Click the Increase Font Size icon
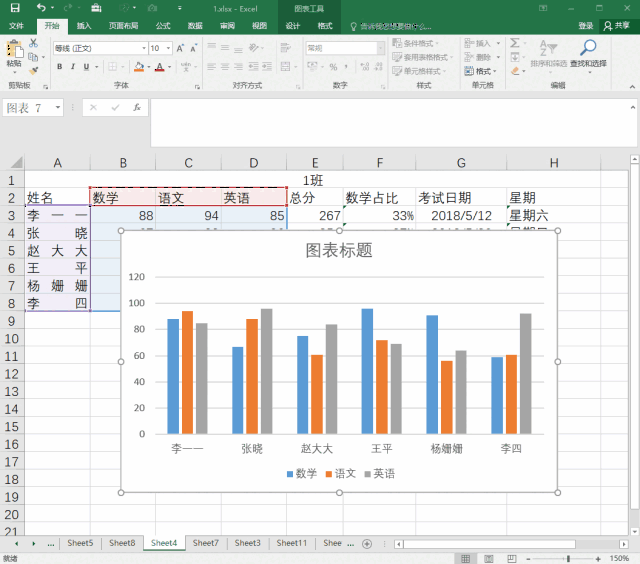The image size is (640, 564). click(180, 48)
